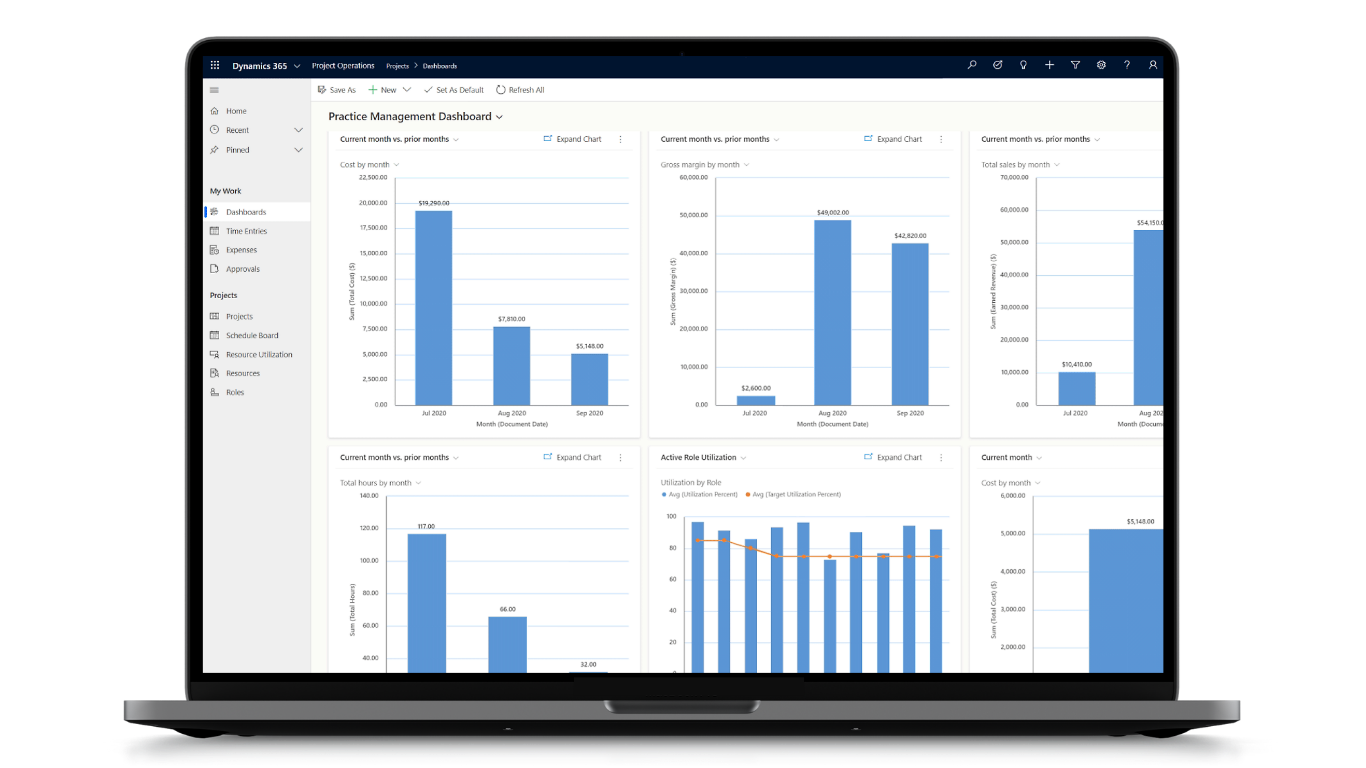Open the dropdown arrow beside New

[407, 90]
